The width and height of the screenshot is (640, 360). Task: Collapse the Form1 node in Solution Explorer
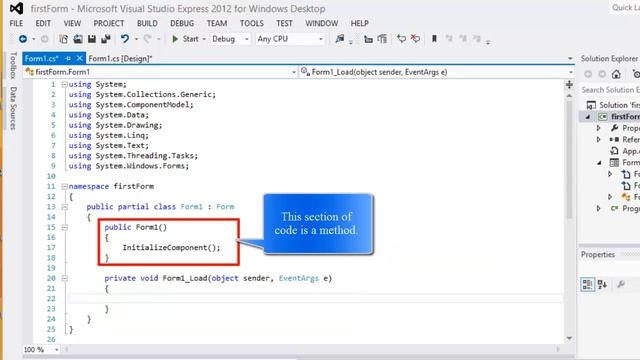[599, 163]
